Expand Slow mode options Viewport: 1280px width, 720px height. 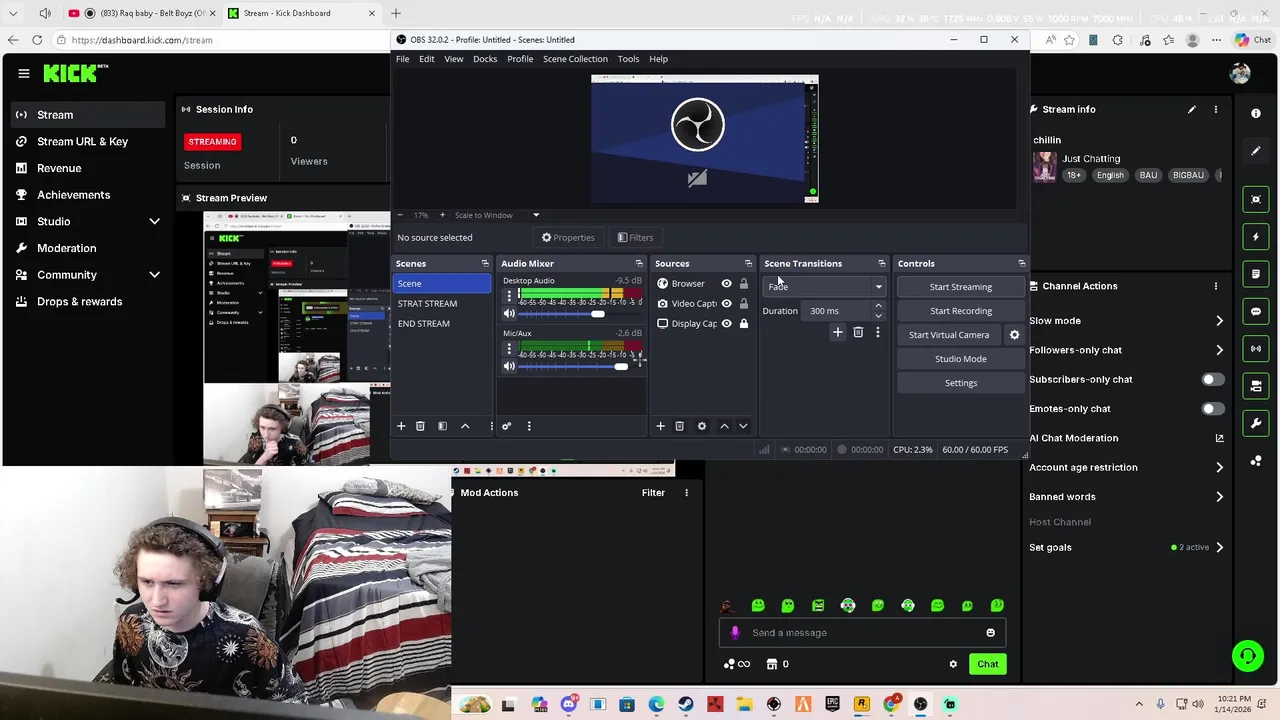click(1219, 321)
